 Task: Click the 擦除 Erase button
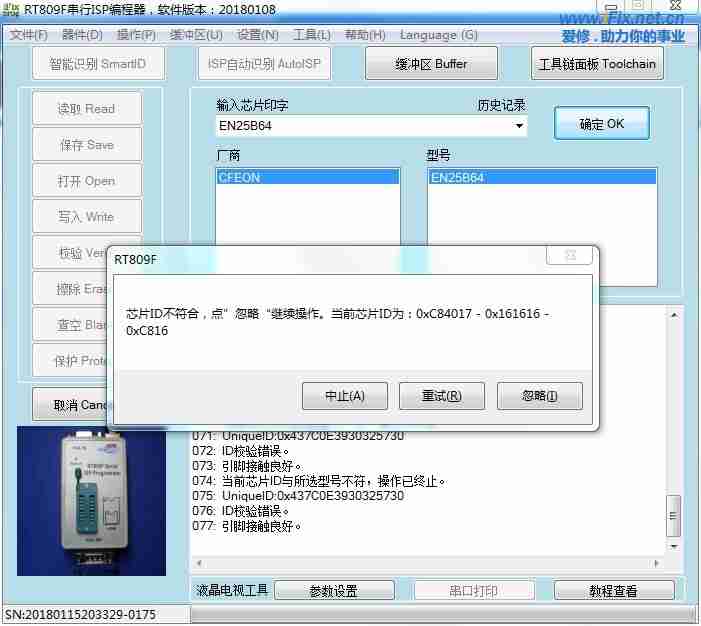70,289
